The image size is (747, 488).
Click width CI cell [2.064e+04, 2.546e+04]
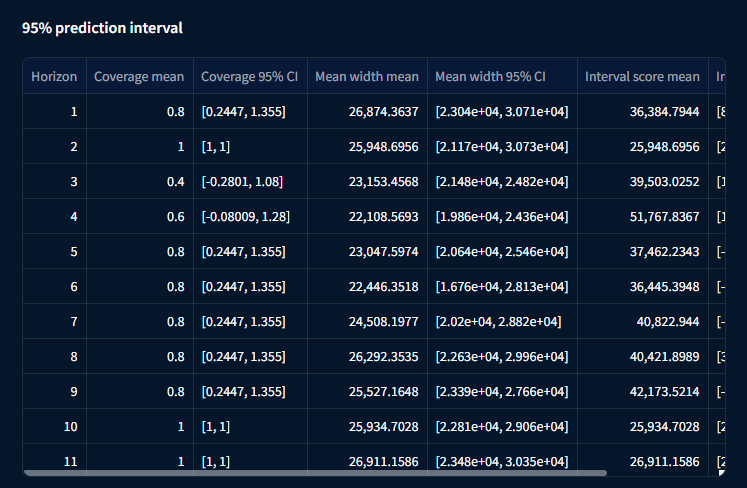(x=502, y=252)
